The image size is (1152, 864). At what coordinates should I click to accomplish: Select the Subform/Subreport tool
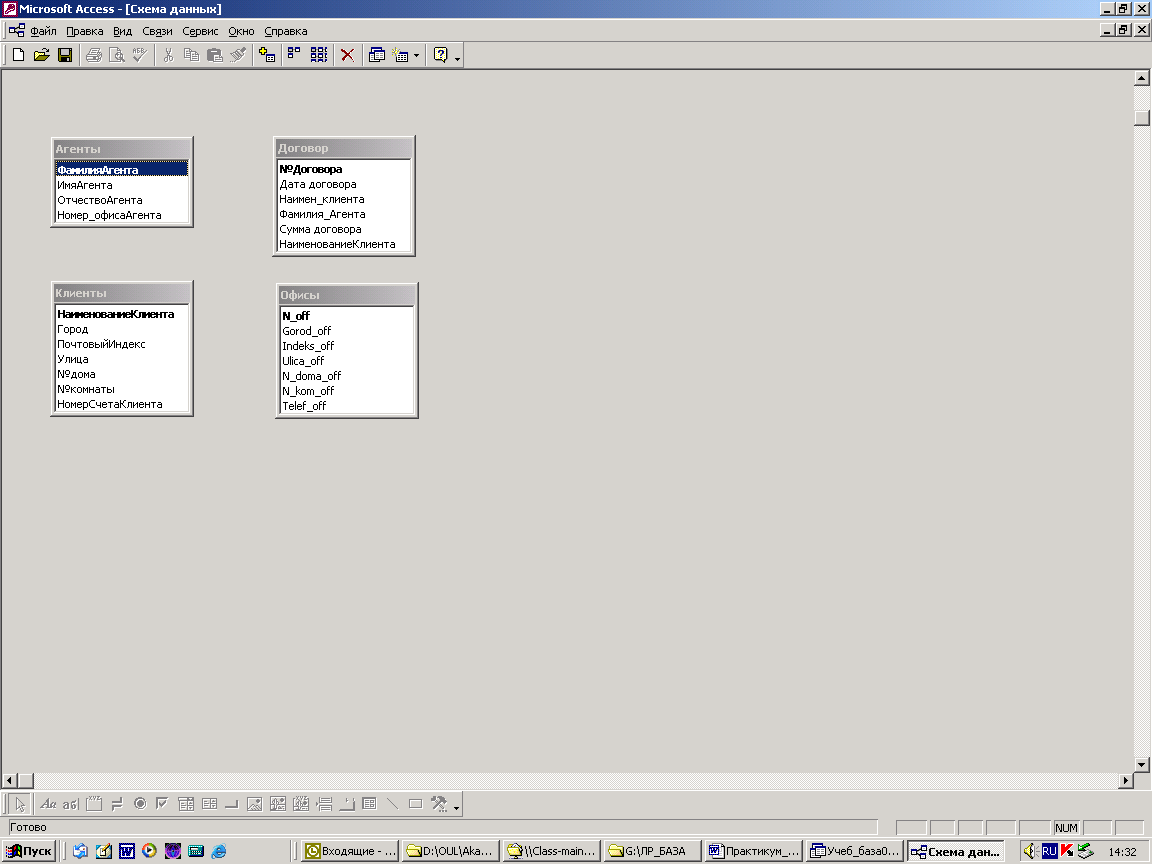click(x=370, y=804)
